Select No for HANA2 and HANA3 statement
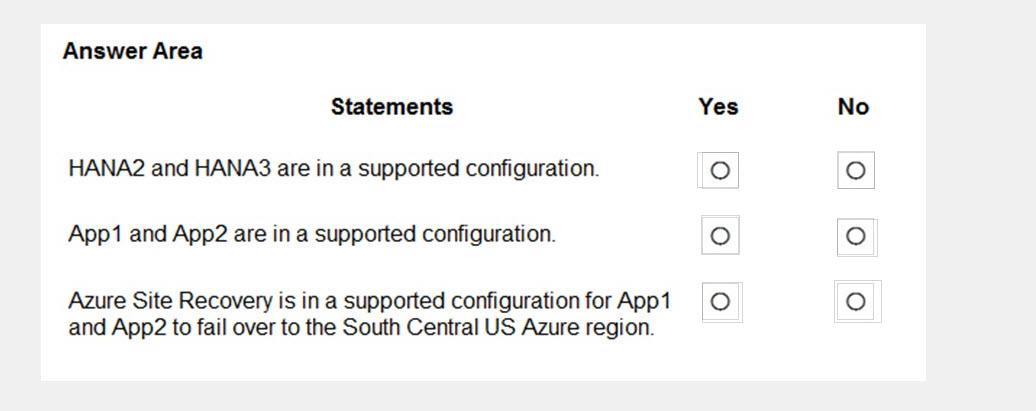Screen dimensions: 1036x411 (x=856, y=170)
